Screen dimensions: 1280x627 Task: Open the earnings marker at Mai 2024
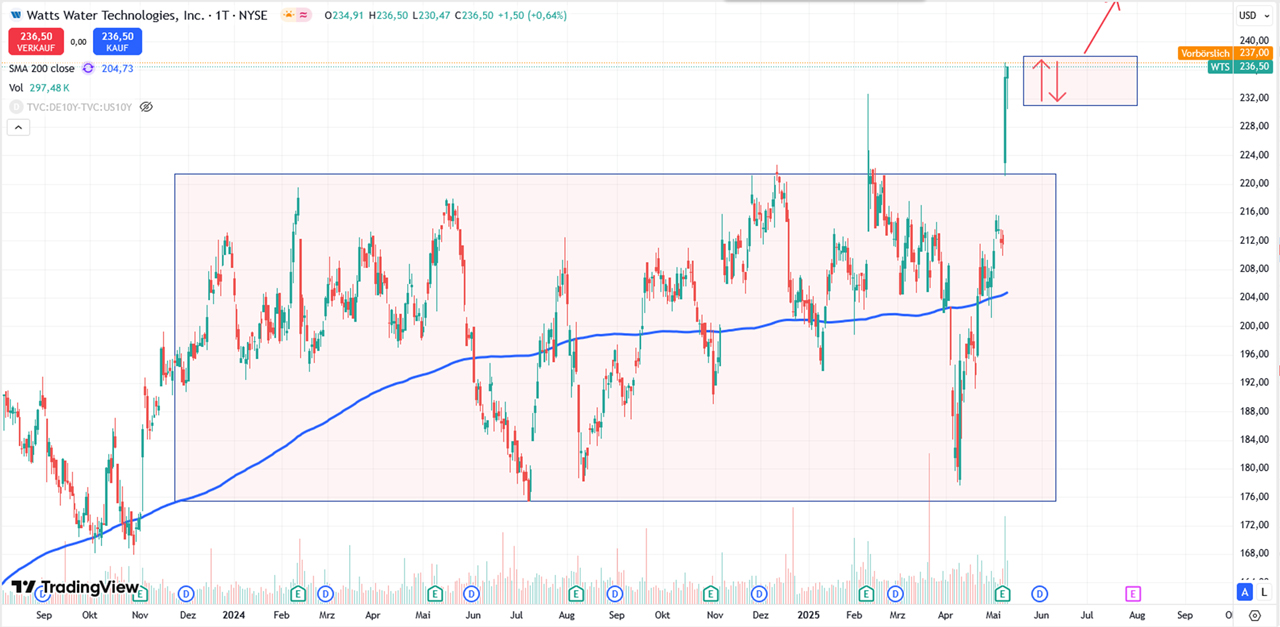pyautogui.click(x=434, y=593)
